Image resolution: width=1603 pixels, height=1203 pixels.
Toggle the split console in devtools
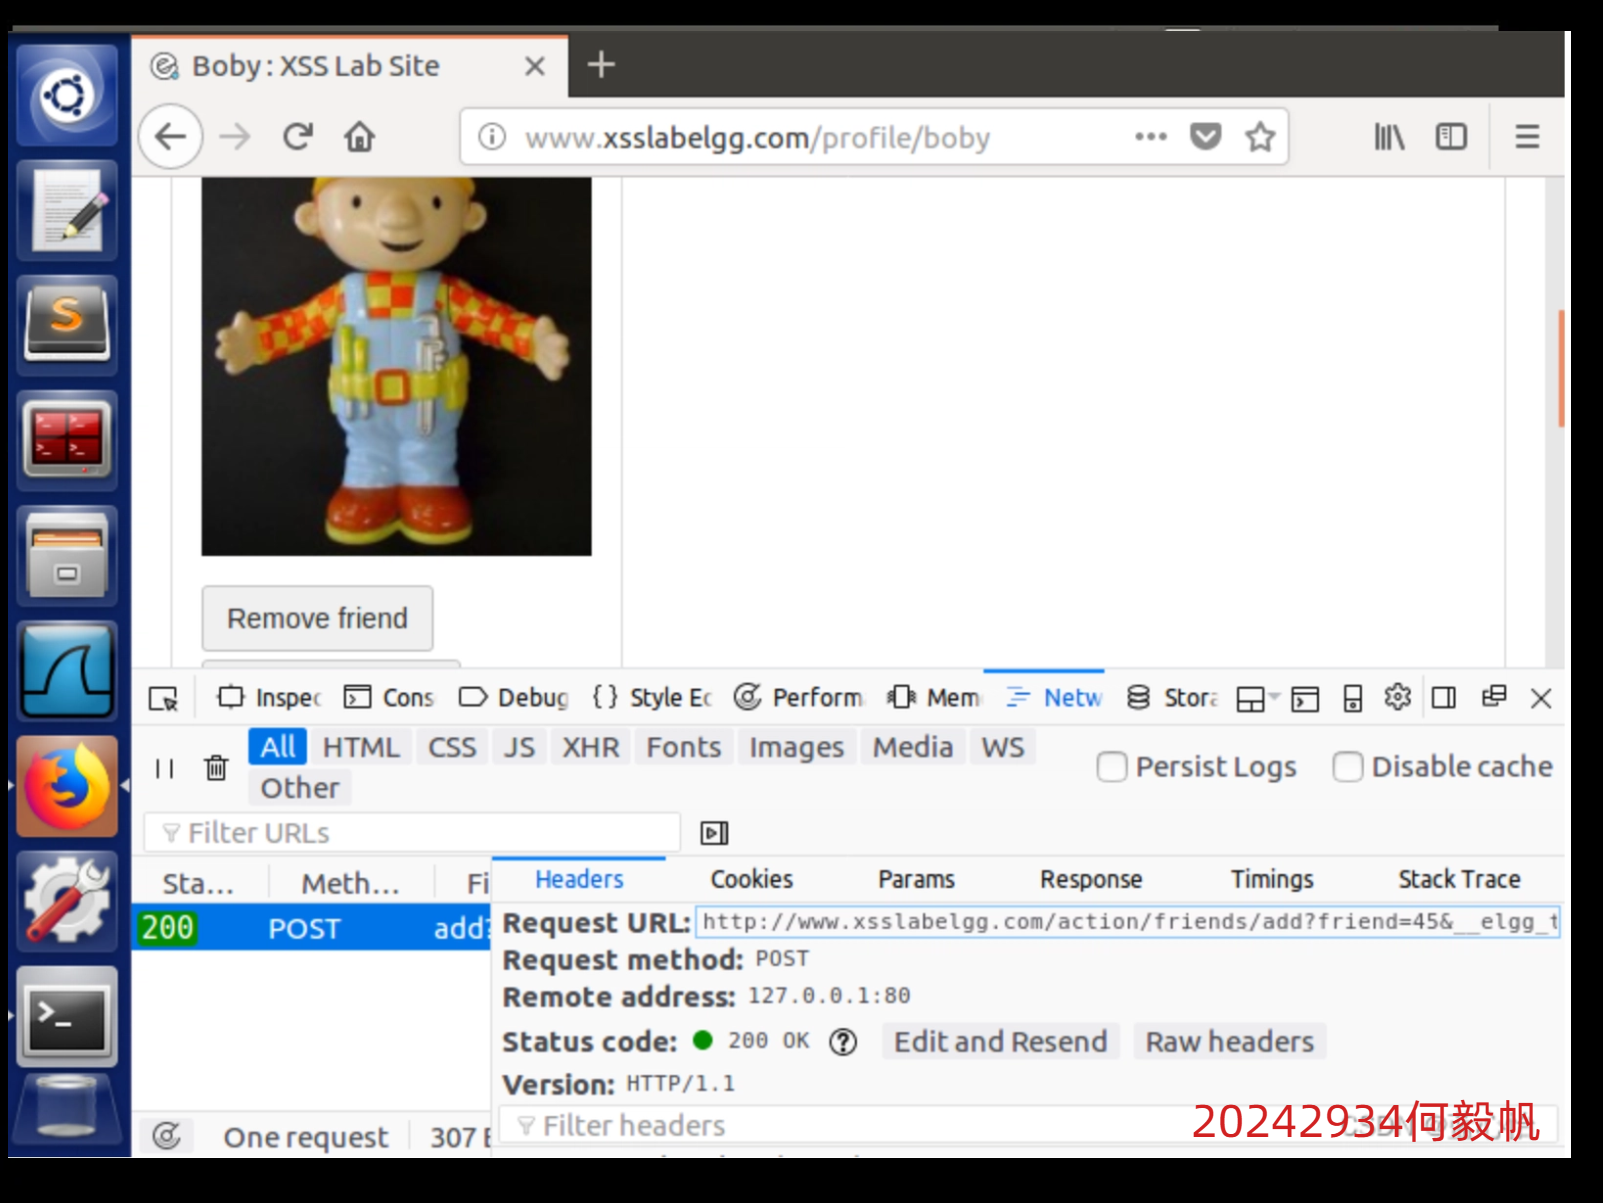click(1305, 698)
